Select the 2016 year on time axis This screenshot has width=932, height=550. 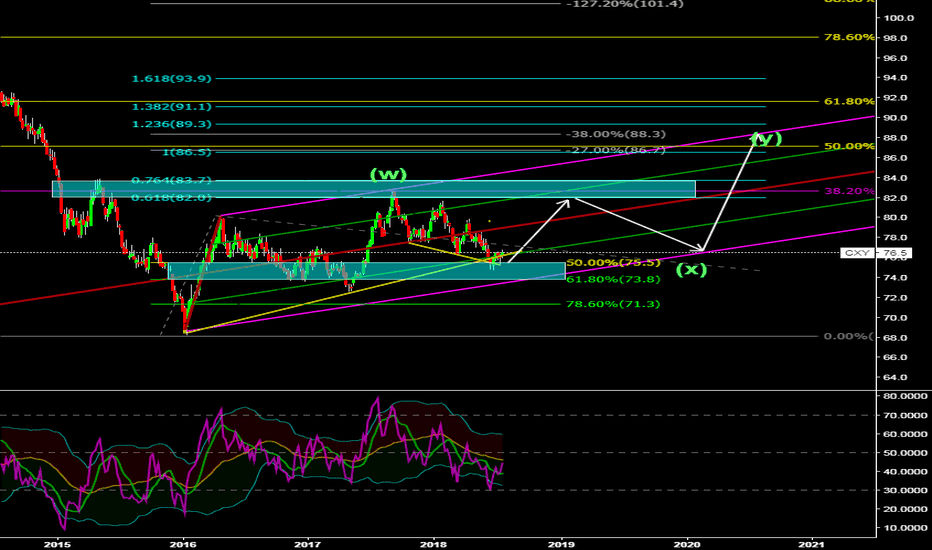183,544
